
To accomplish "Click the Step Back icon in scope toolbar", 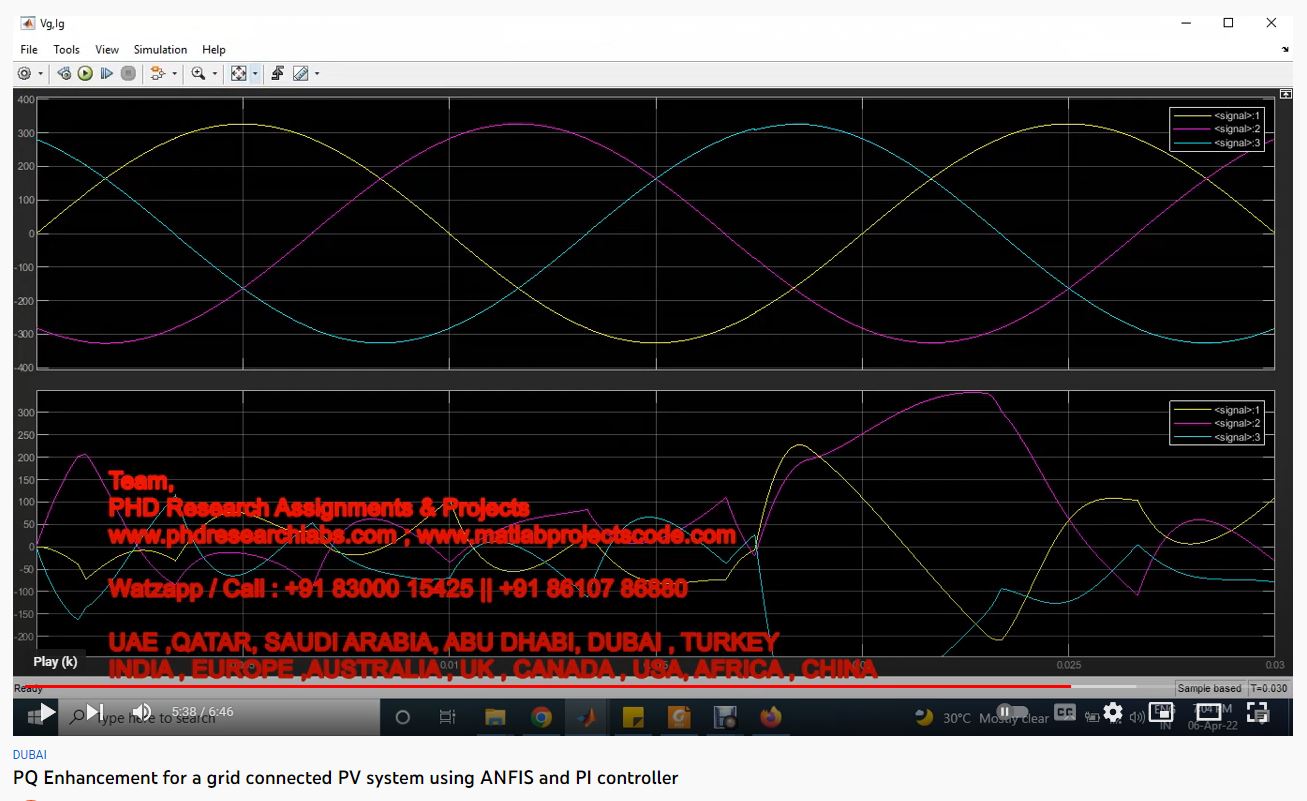I will point(64,73).
